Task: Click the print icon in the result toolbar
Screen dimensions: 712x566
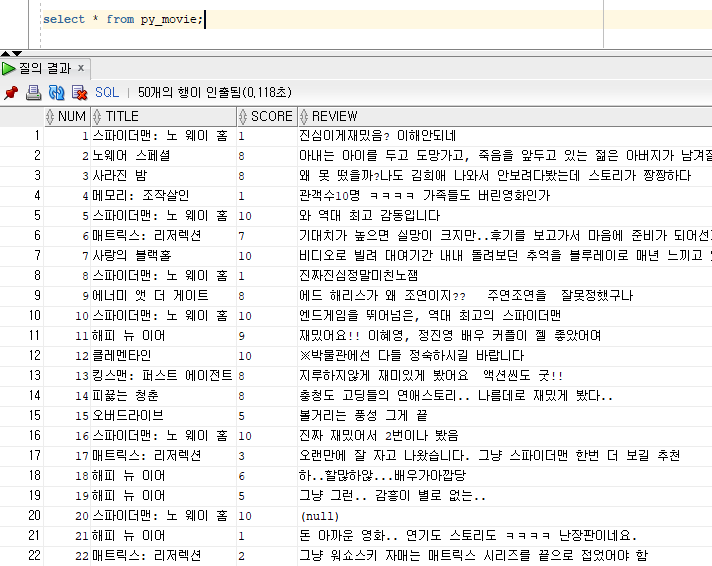Action: click(x=33, y=93)
